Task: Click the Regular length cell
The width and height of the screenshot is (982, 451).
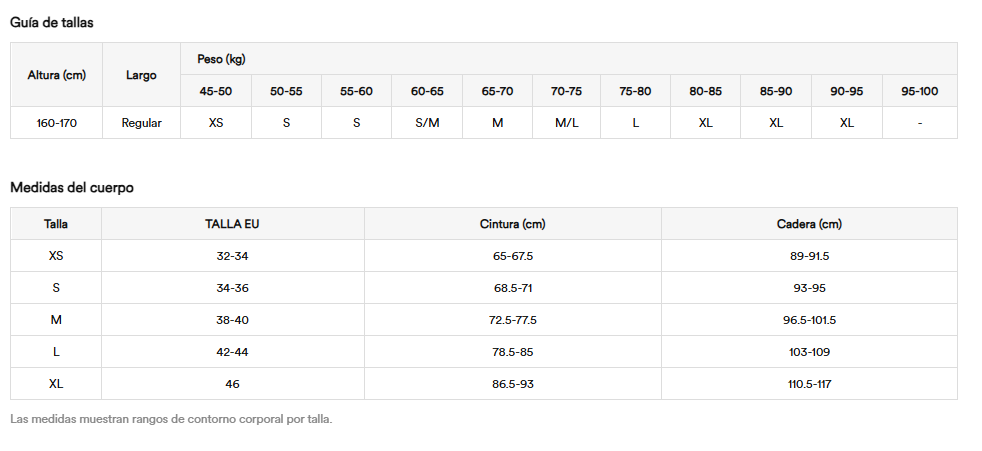Action: [142, 123]
